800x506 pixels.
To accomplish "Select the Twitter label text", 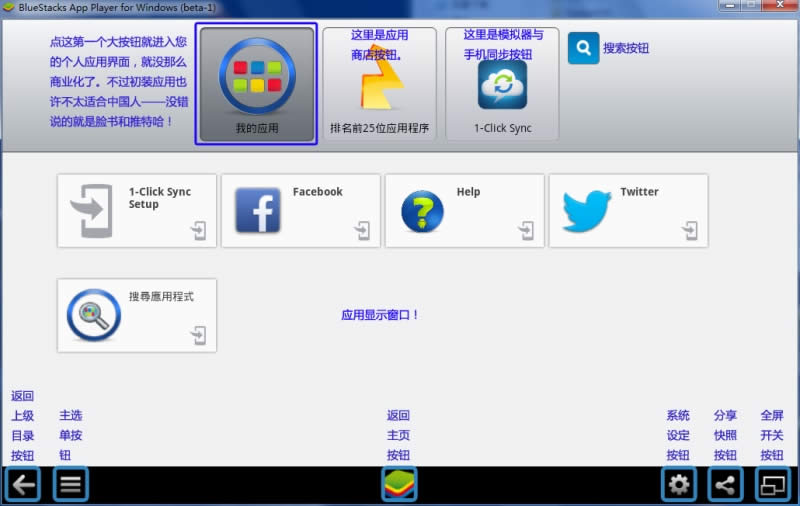I will pyautogui.click(x=639, y=192).
